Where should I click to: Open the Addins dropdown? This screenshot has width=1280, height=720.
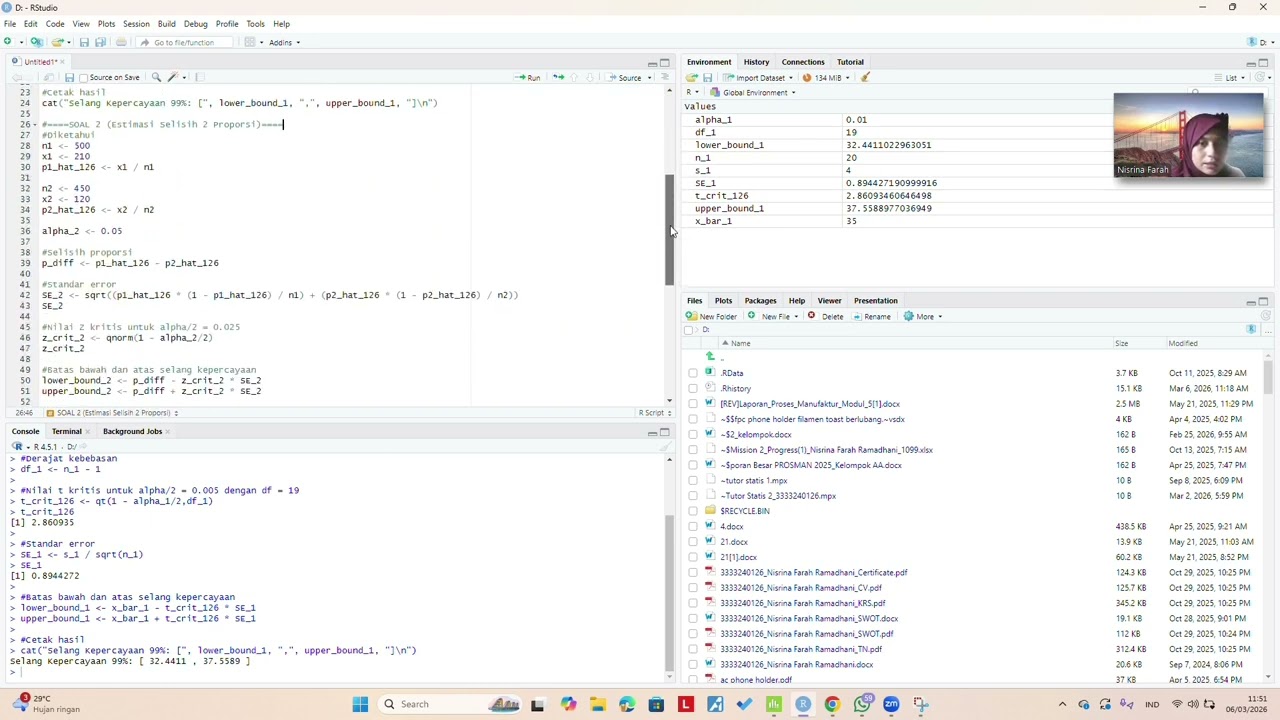click(x=284, y=42)
